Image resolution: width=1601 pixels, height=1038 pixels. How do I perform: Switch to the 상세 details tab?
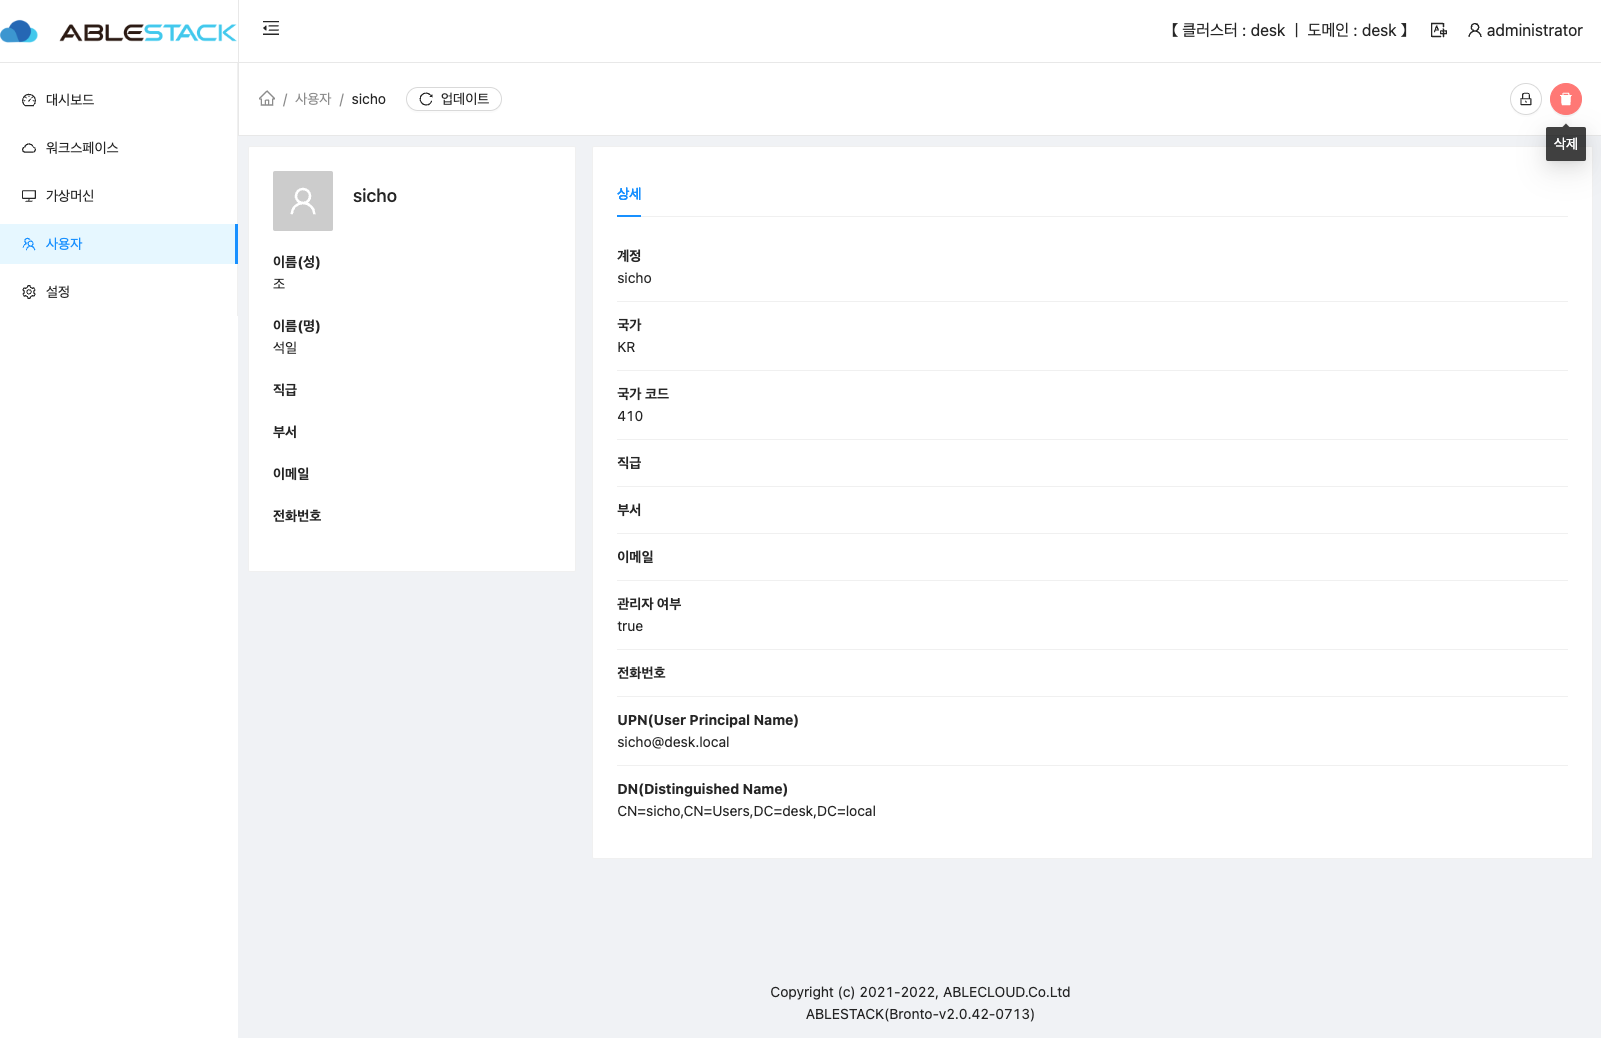point(629,194)
